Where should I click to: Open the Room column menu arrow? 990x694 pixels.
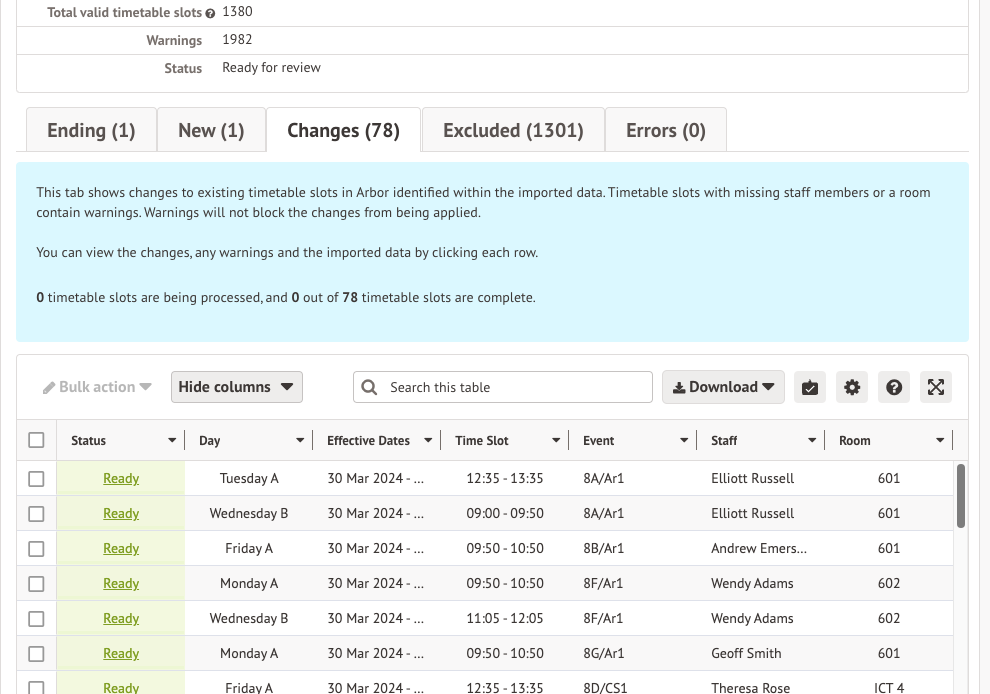(940, 440)
